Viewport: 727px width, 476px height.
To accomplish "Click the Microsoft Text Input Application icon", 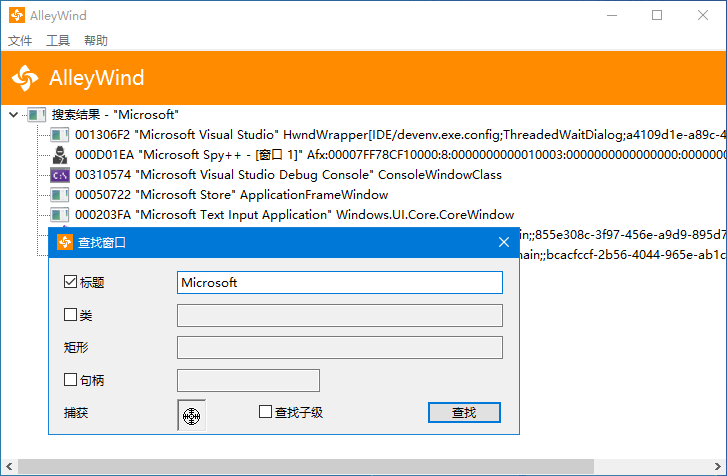I will [x=60, y=215].
